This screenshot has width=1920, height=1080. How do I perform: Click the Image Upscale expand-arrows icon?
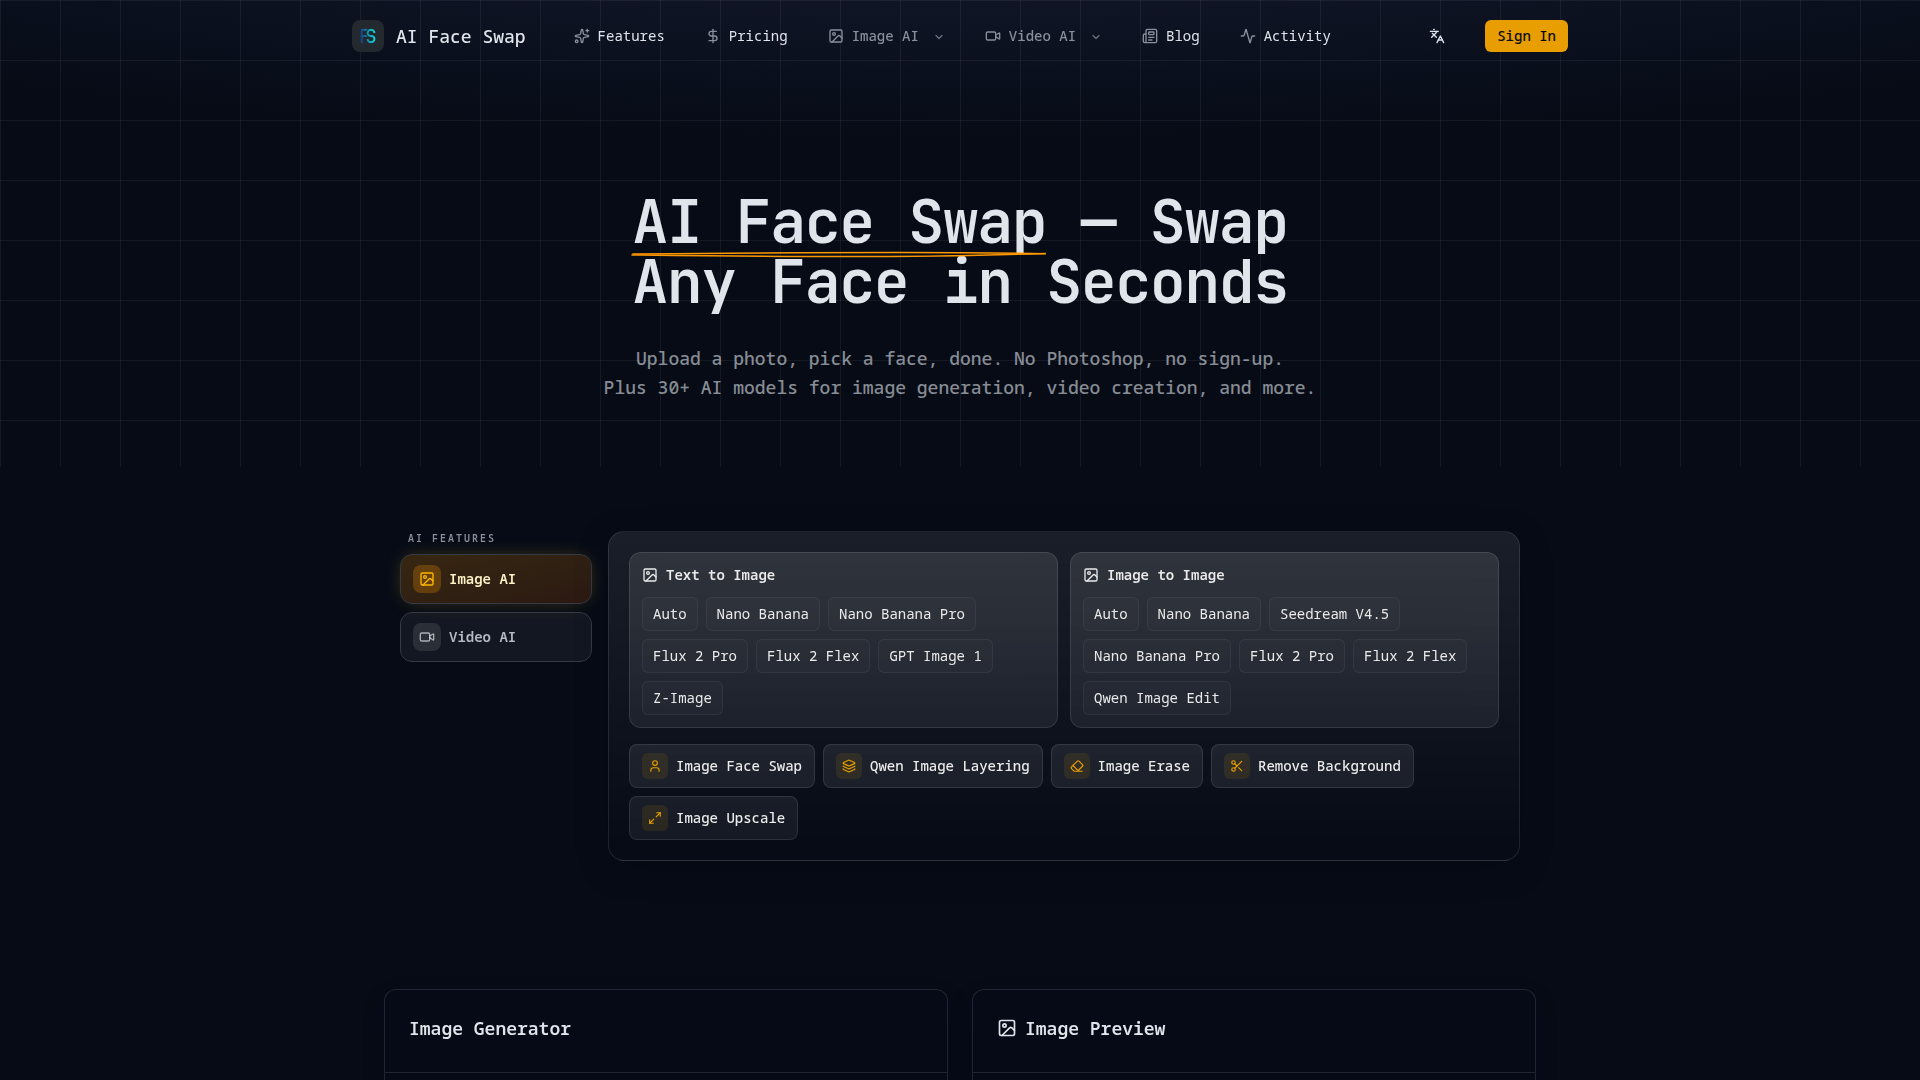tap(655, 818)
